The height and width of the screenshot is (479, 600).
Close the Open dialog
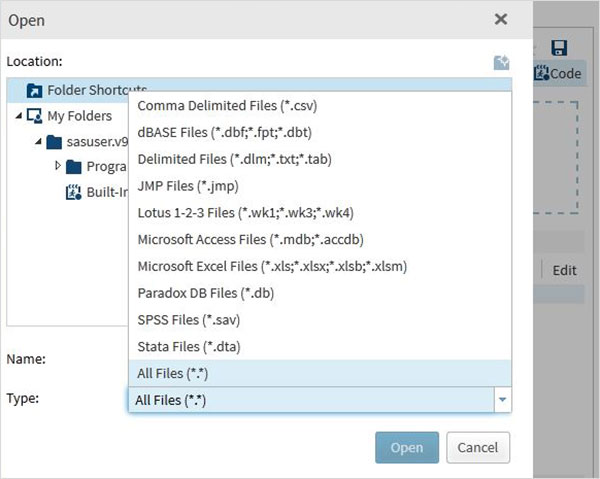click(501, 19)
